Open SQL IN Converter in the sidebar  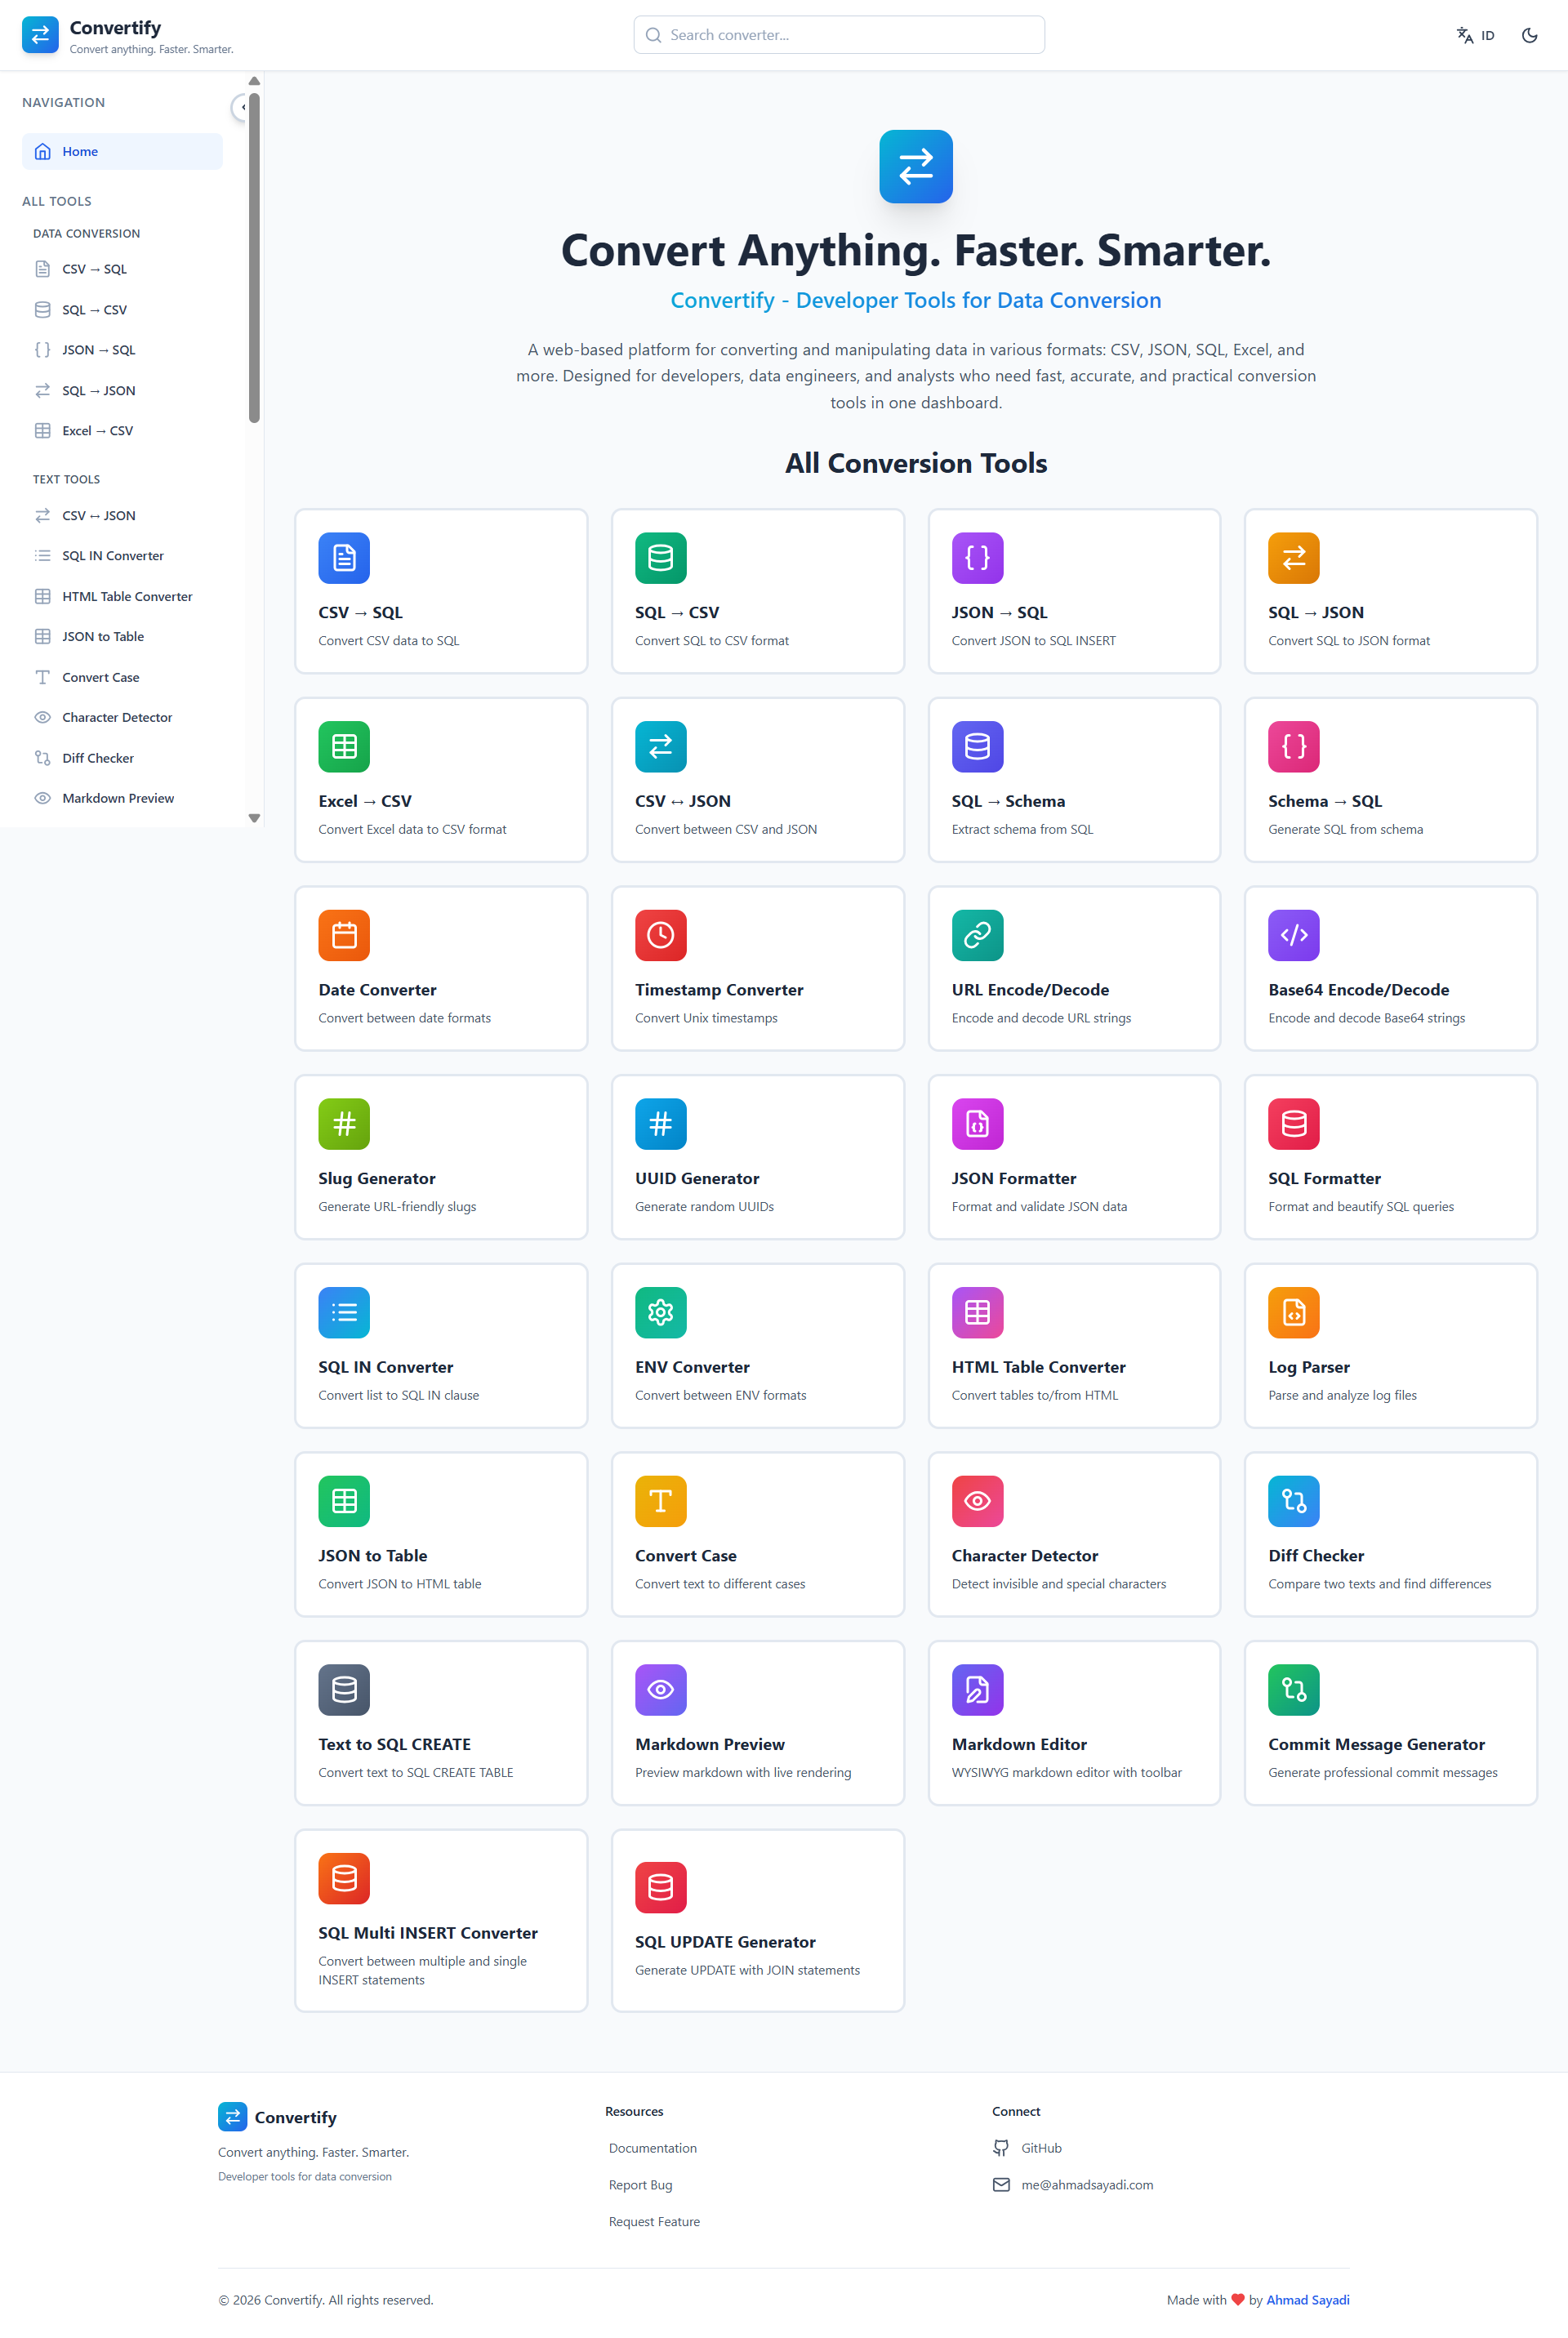point(122,556)
